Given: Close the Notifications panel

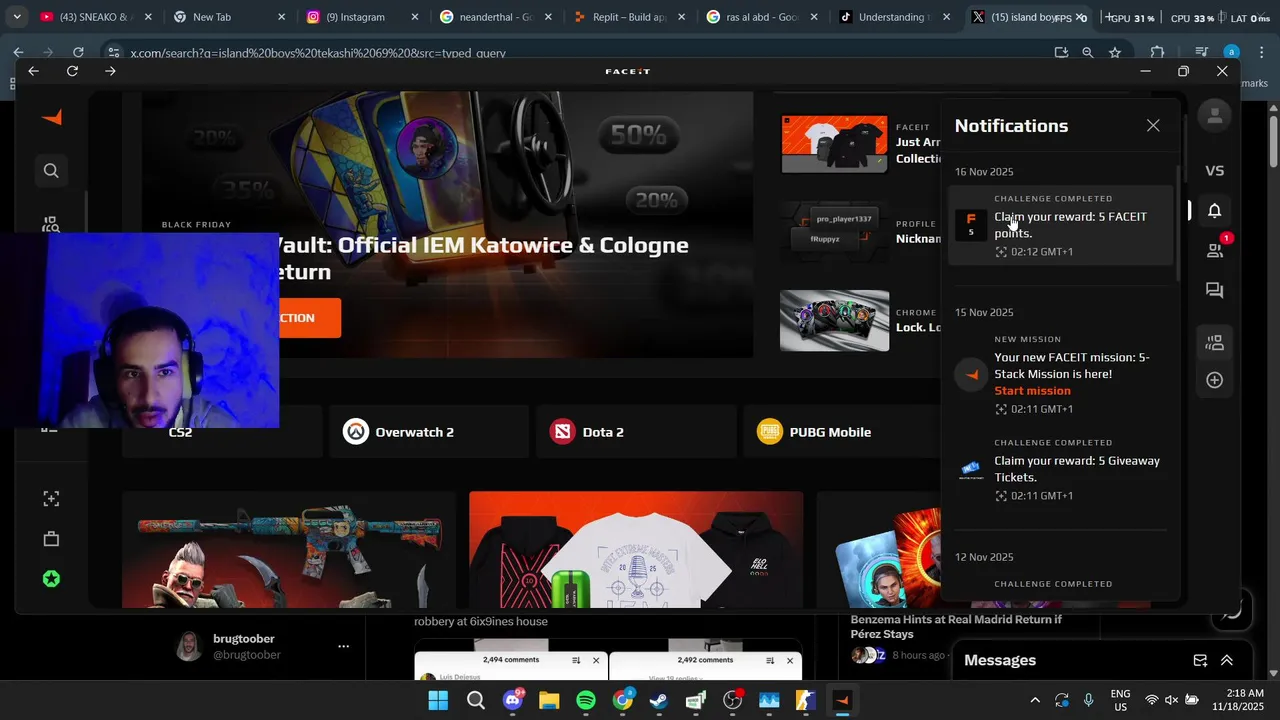Looking at the screenshot, I should 1153,125.
